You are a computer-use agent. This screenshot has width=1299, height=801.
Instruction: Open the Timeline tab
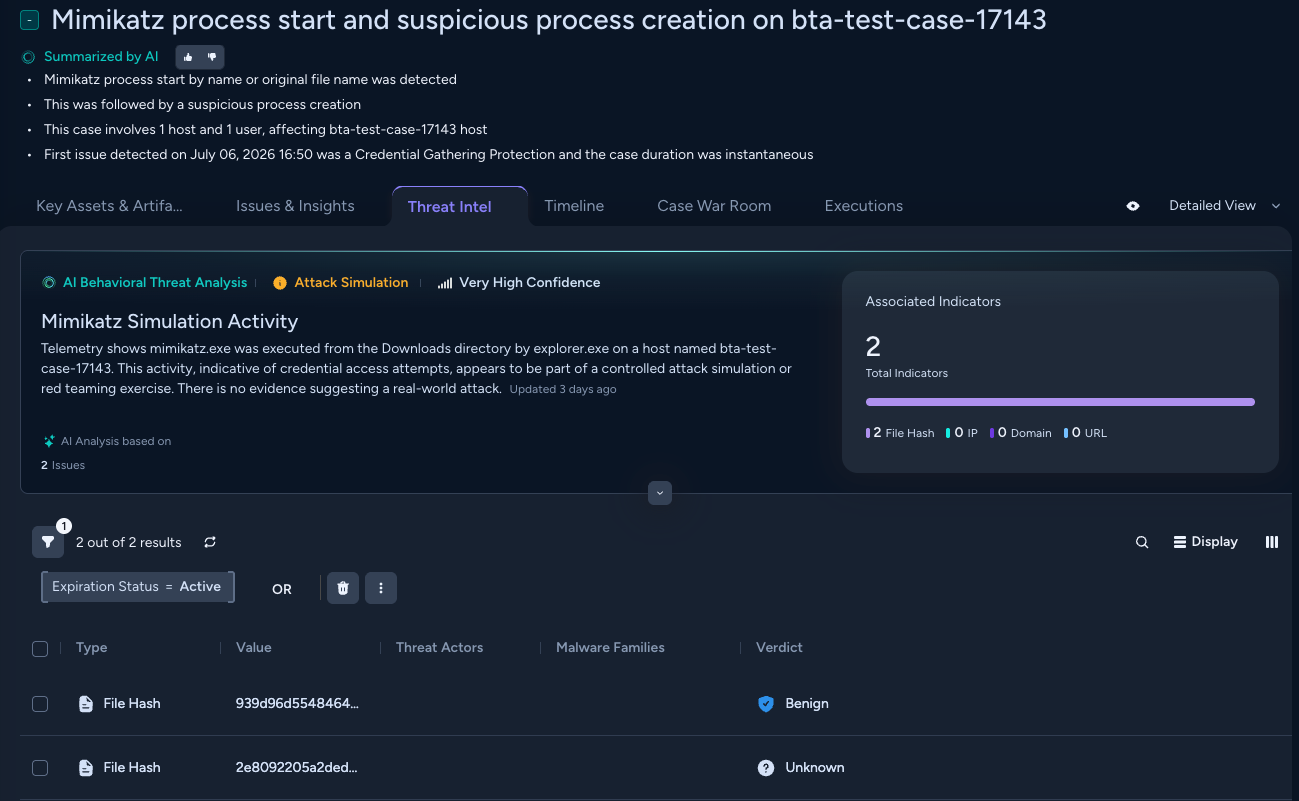[574, 206]
